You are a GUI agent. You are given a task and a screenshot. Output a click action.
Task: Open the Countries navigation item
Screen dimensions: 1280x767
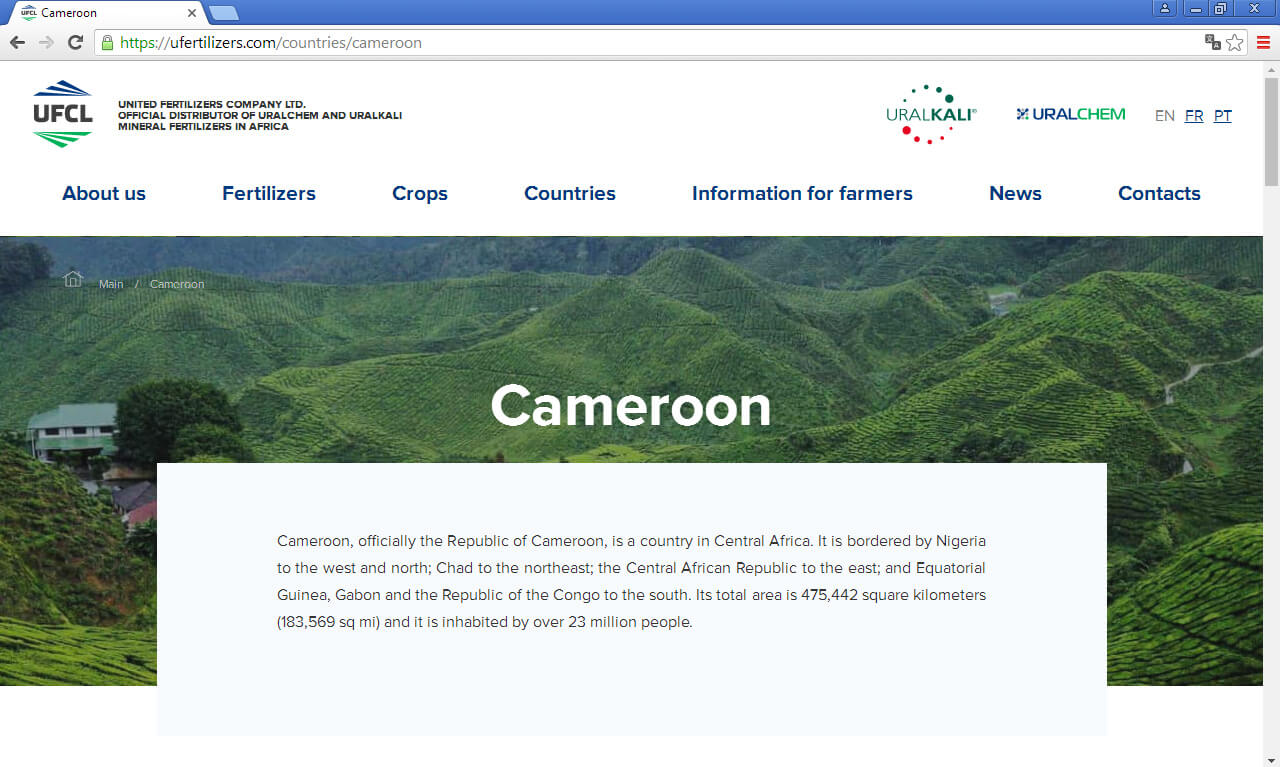point(570,194)
